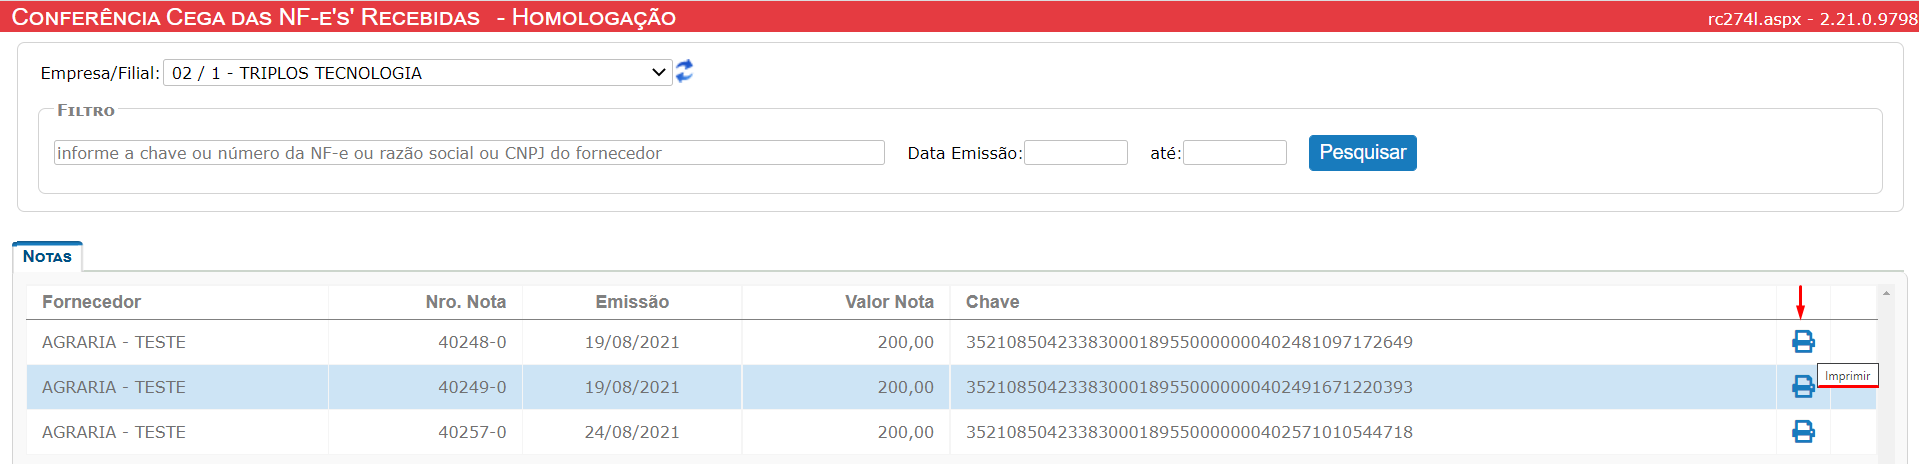Click the Data Emissão start date field
The image size is (1919, 464).
pos(1076,153)
